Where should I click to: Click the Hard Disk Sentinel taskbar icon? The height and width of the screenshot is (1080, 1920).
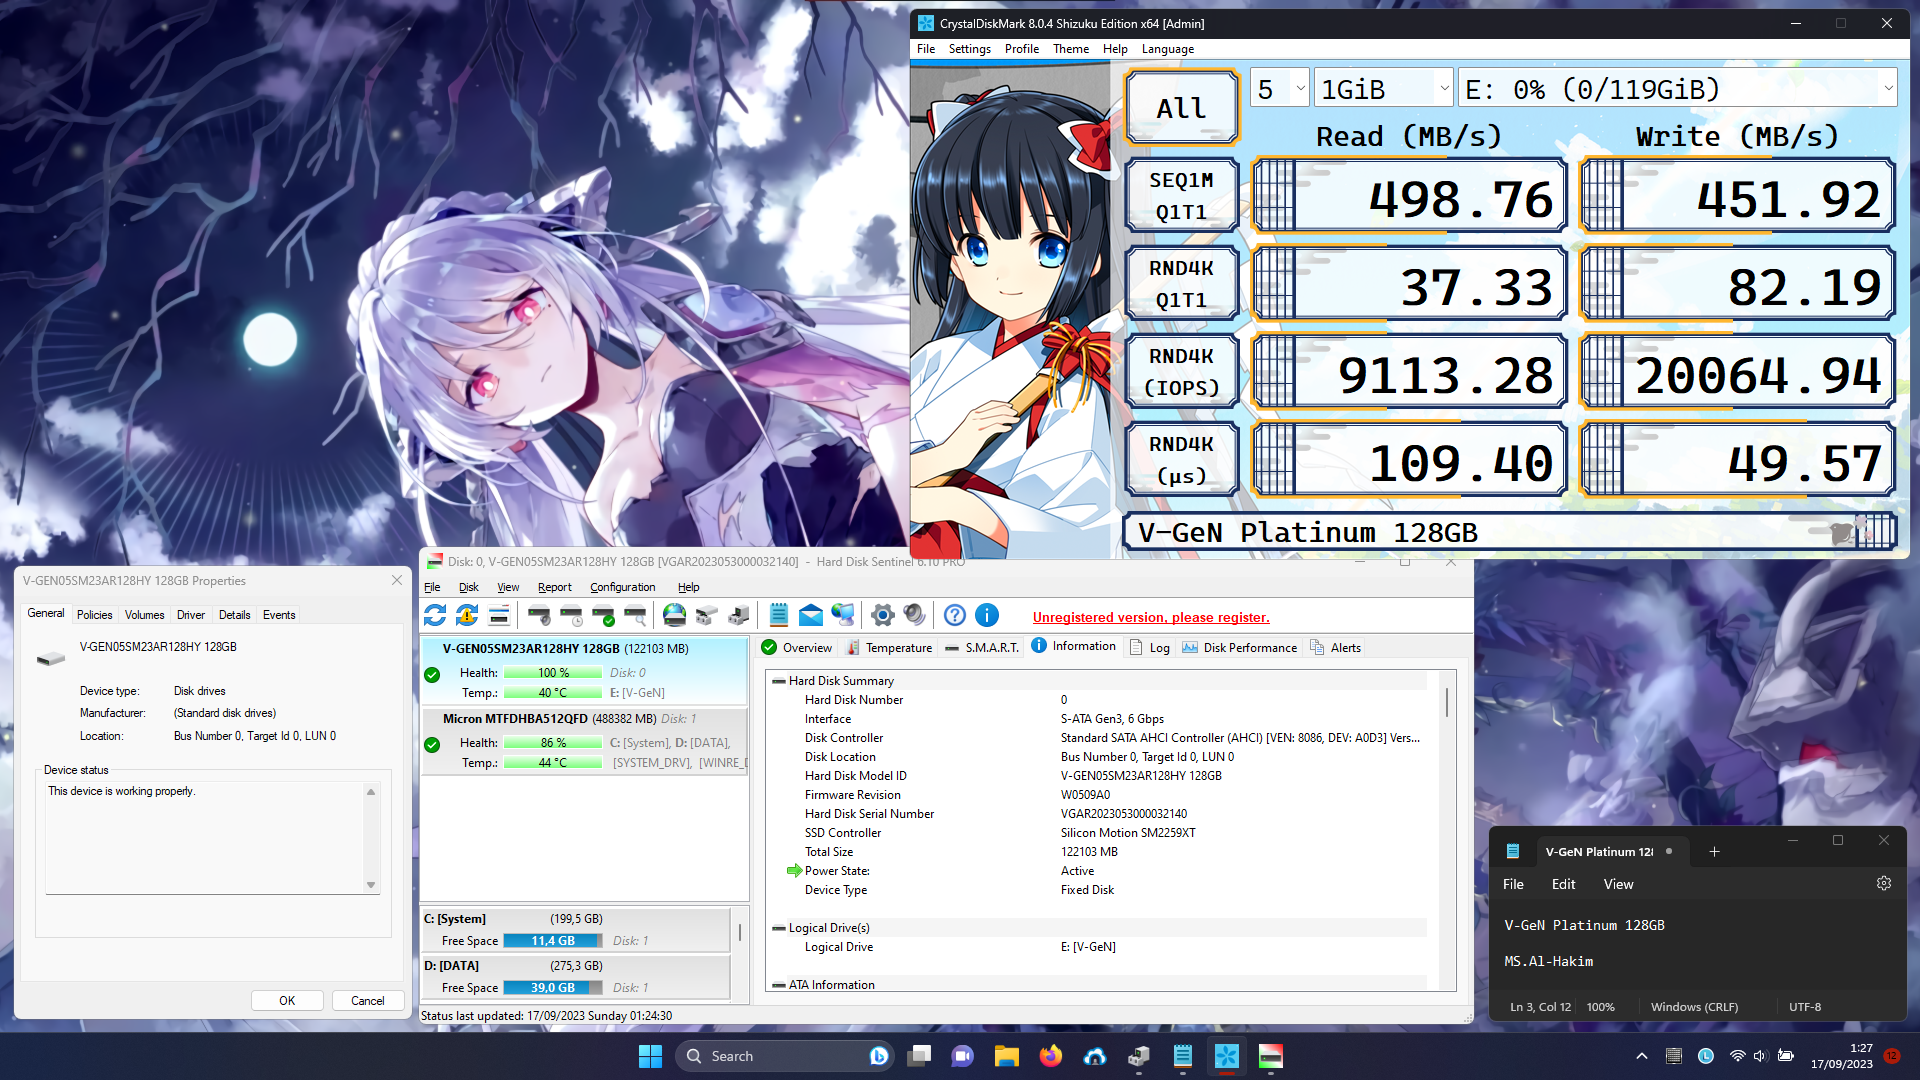pyautogui.click(x=1271, y=1056)
